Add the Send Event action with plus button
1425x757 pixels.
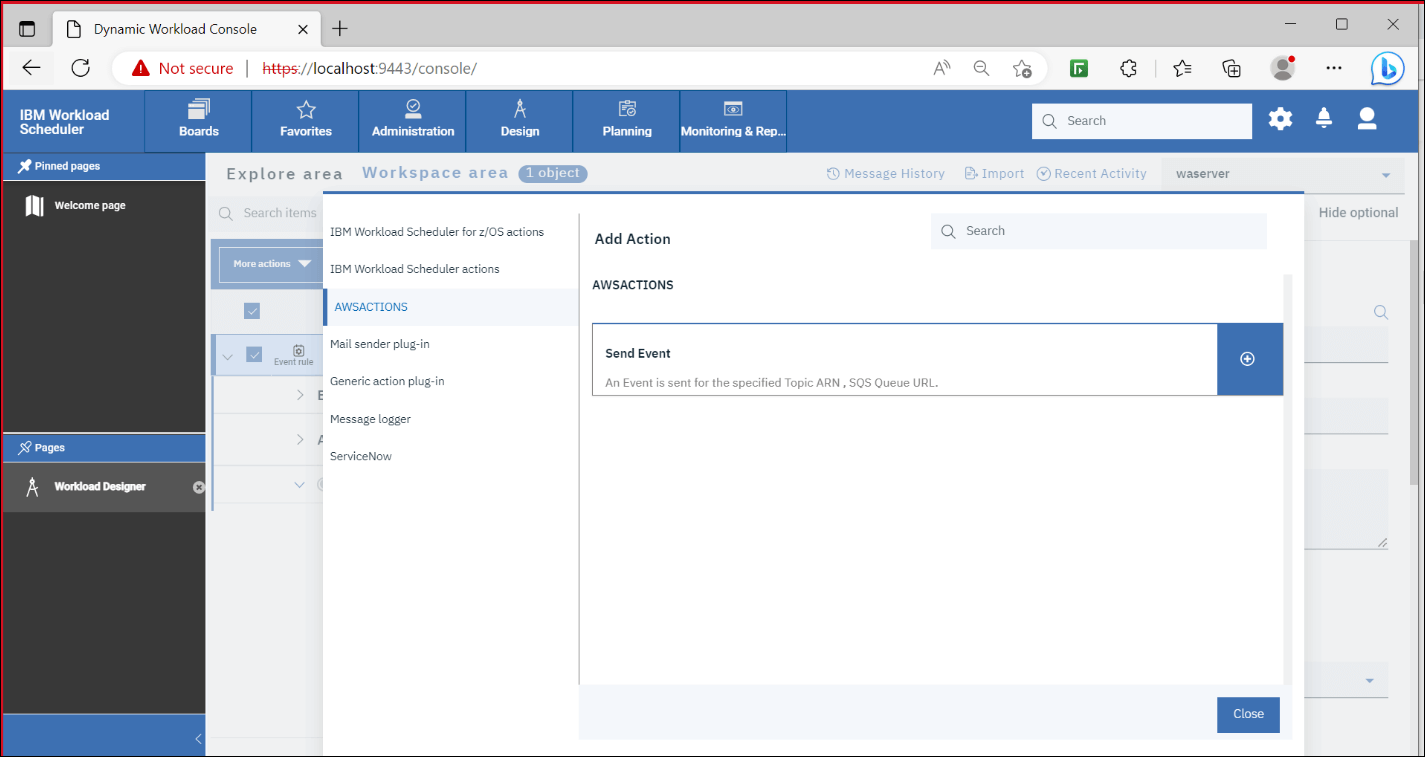point(1248,359)
